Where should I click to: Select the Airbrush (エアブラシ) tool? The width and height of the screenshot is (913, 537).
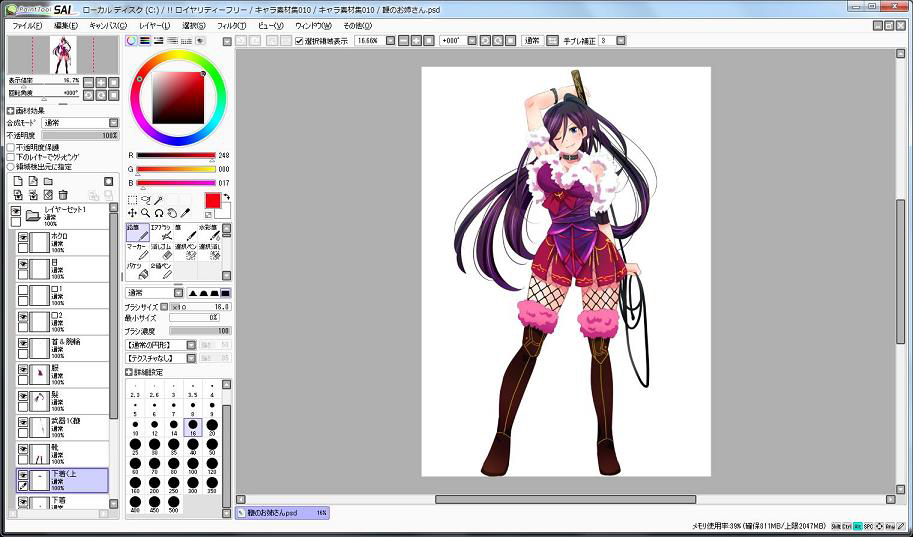pos(162,232)
